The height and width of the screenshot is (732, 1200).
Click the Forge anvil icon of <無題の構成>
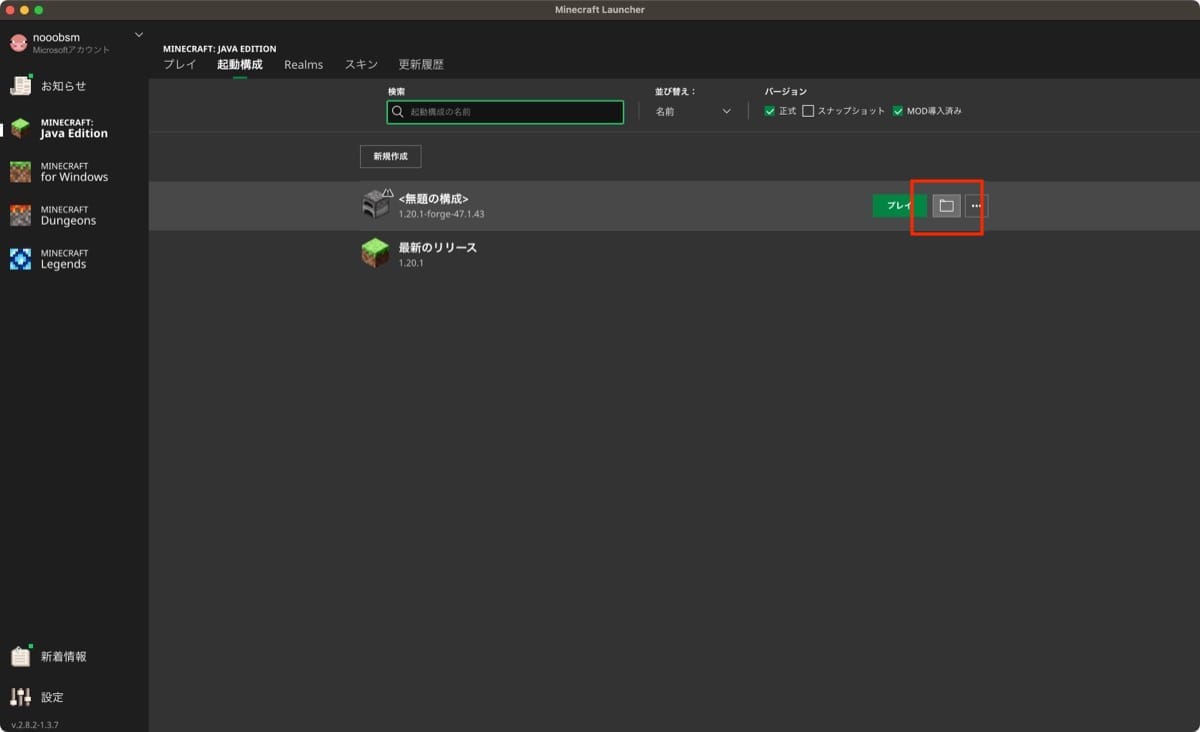(376, 203)
